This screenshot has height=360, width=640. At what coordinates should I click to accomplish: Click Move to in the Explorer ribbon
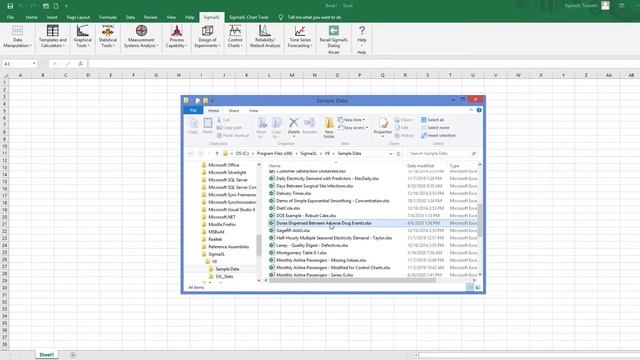[261, 127]
